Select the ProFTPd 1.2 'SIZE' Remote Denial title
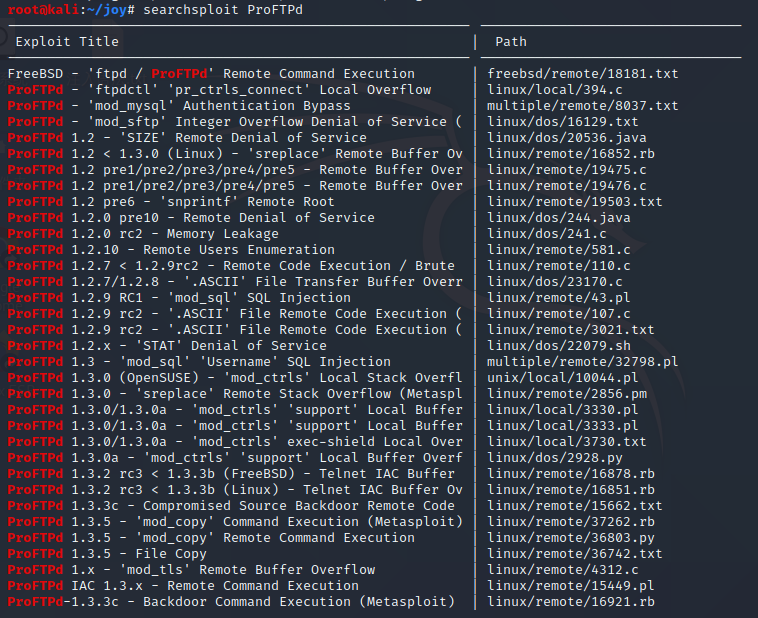758x618 pixels. pyautogui.click(x=187, y=137)
